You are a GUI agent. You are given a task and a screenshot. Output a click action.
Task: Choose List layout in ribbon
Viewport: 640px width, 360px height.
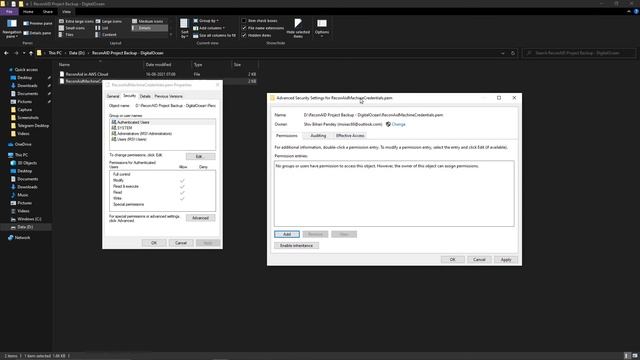[x=102, y=28]
